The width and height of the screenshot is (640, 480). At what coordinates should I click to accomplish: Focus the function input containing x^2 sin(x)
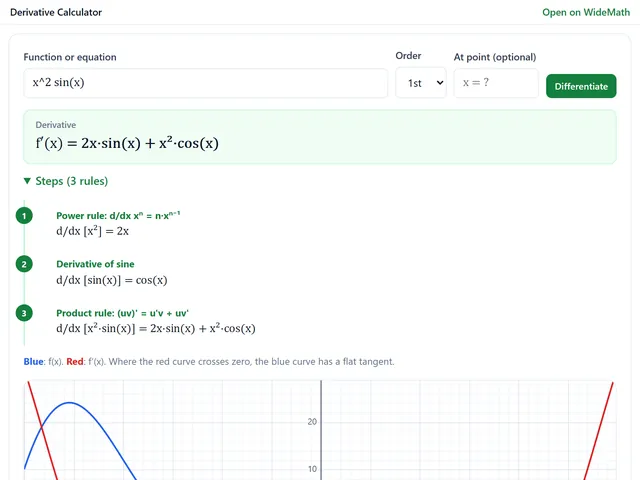(x=205, y=83)
